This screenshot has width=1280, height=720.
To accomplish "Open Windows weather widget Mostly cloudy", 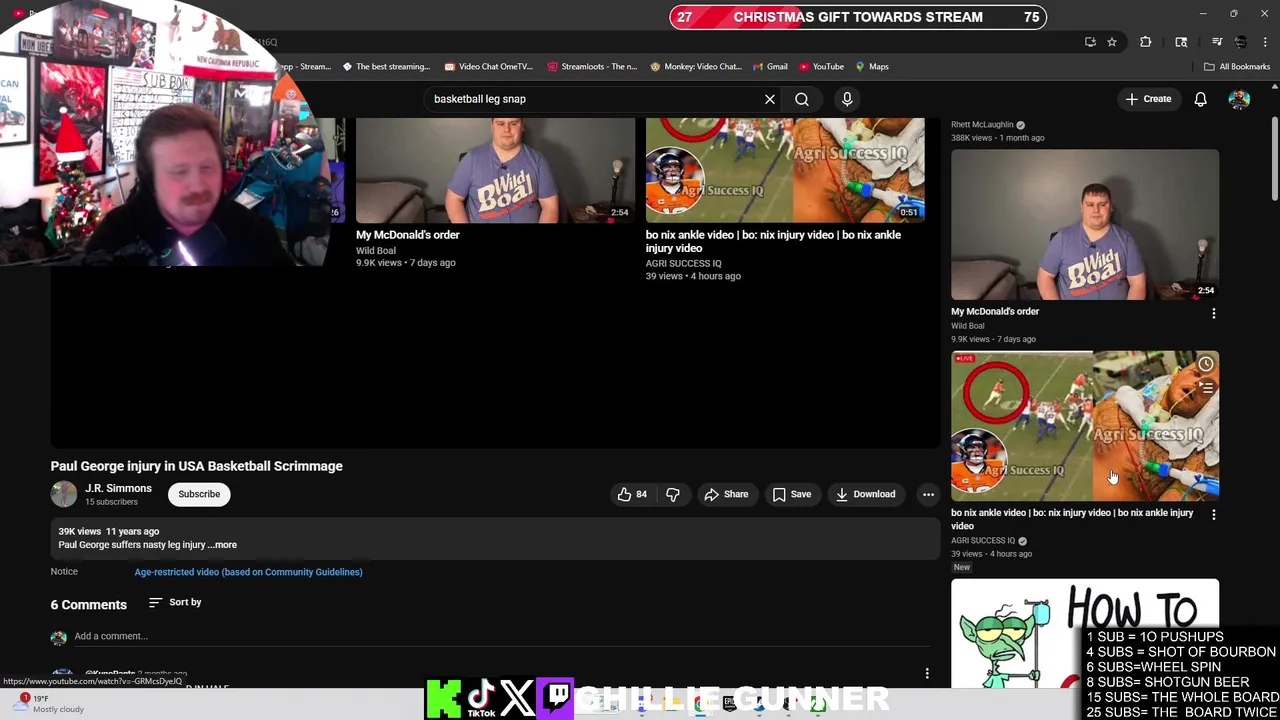I will 45,704.
